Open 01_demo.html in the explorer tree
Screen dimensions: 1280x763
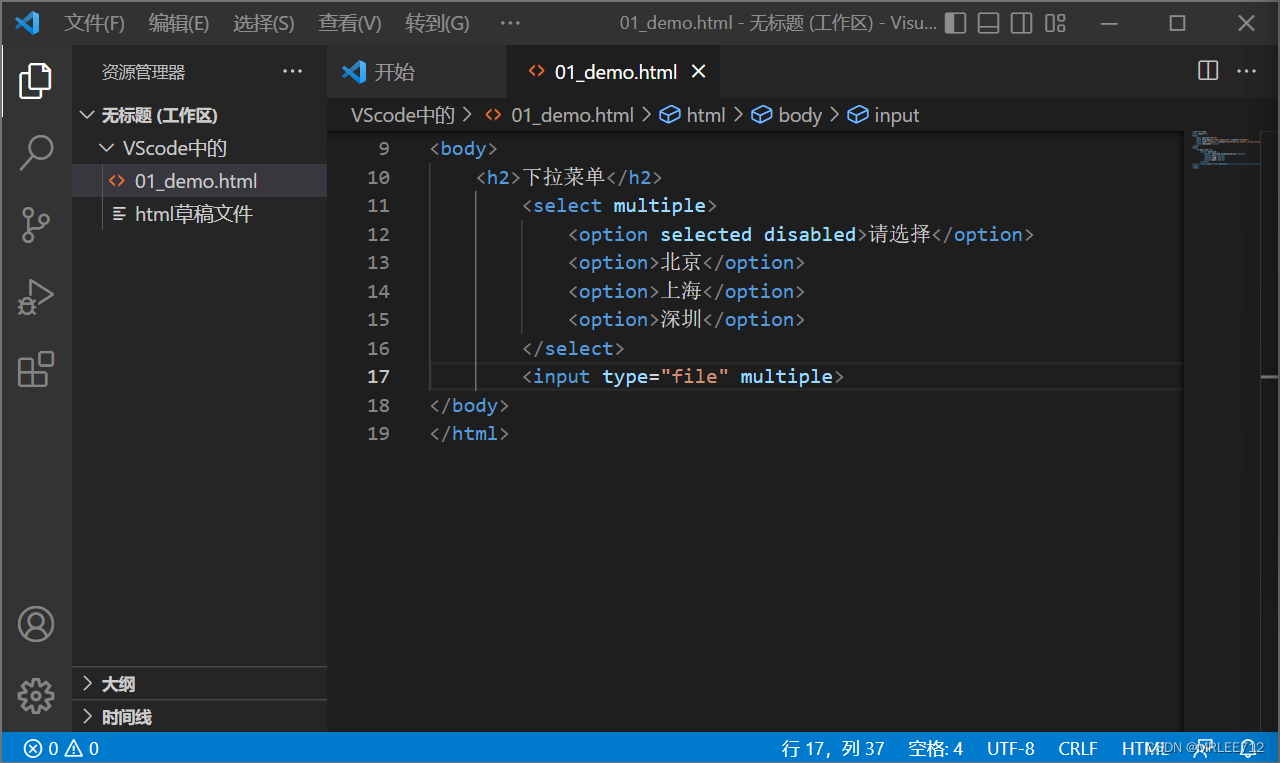200,181
